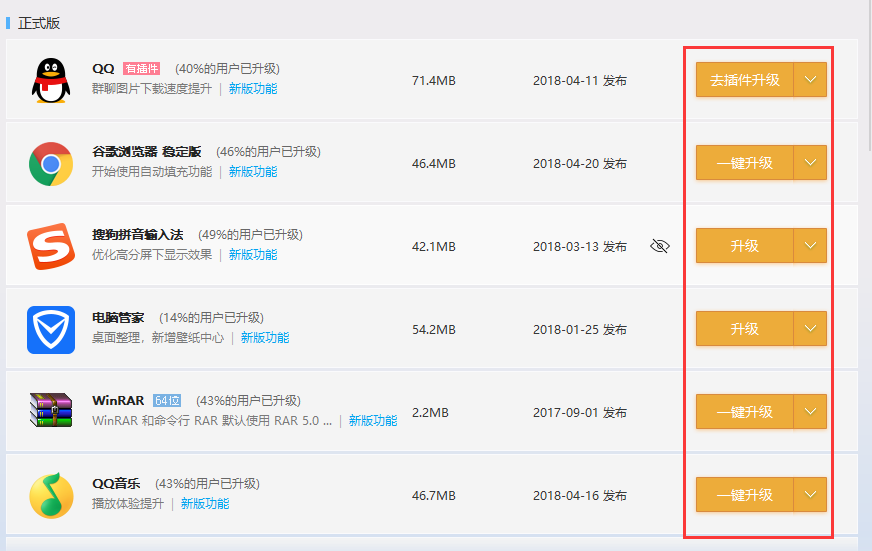
Task: Click the 电脑管家 software name
Action: 118,317
